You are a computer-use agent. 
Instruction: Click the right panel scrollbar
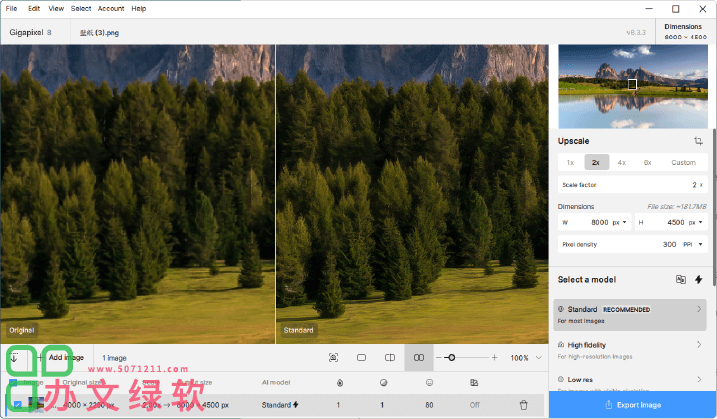(x=714, y=208)
